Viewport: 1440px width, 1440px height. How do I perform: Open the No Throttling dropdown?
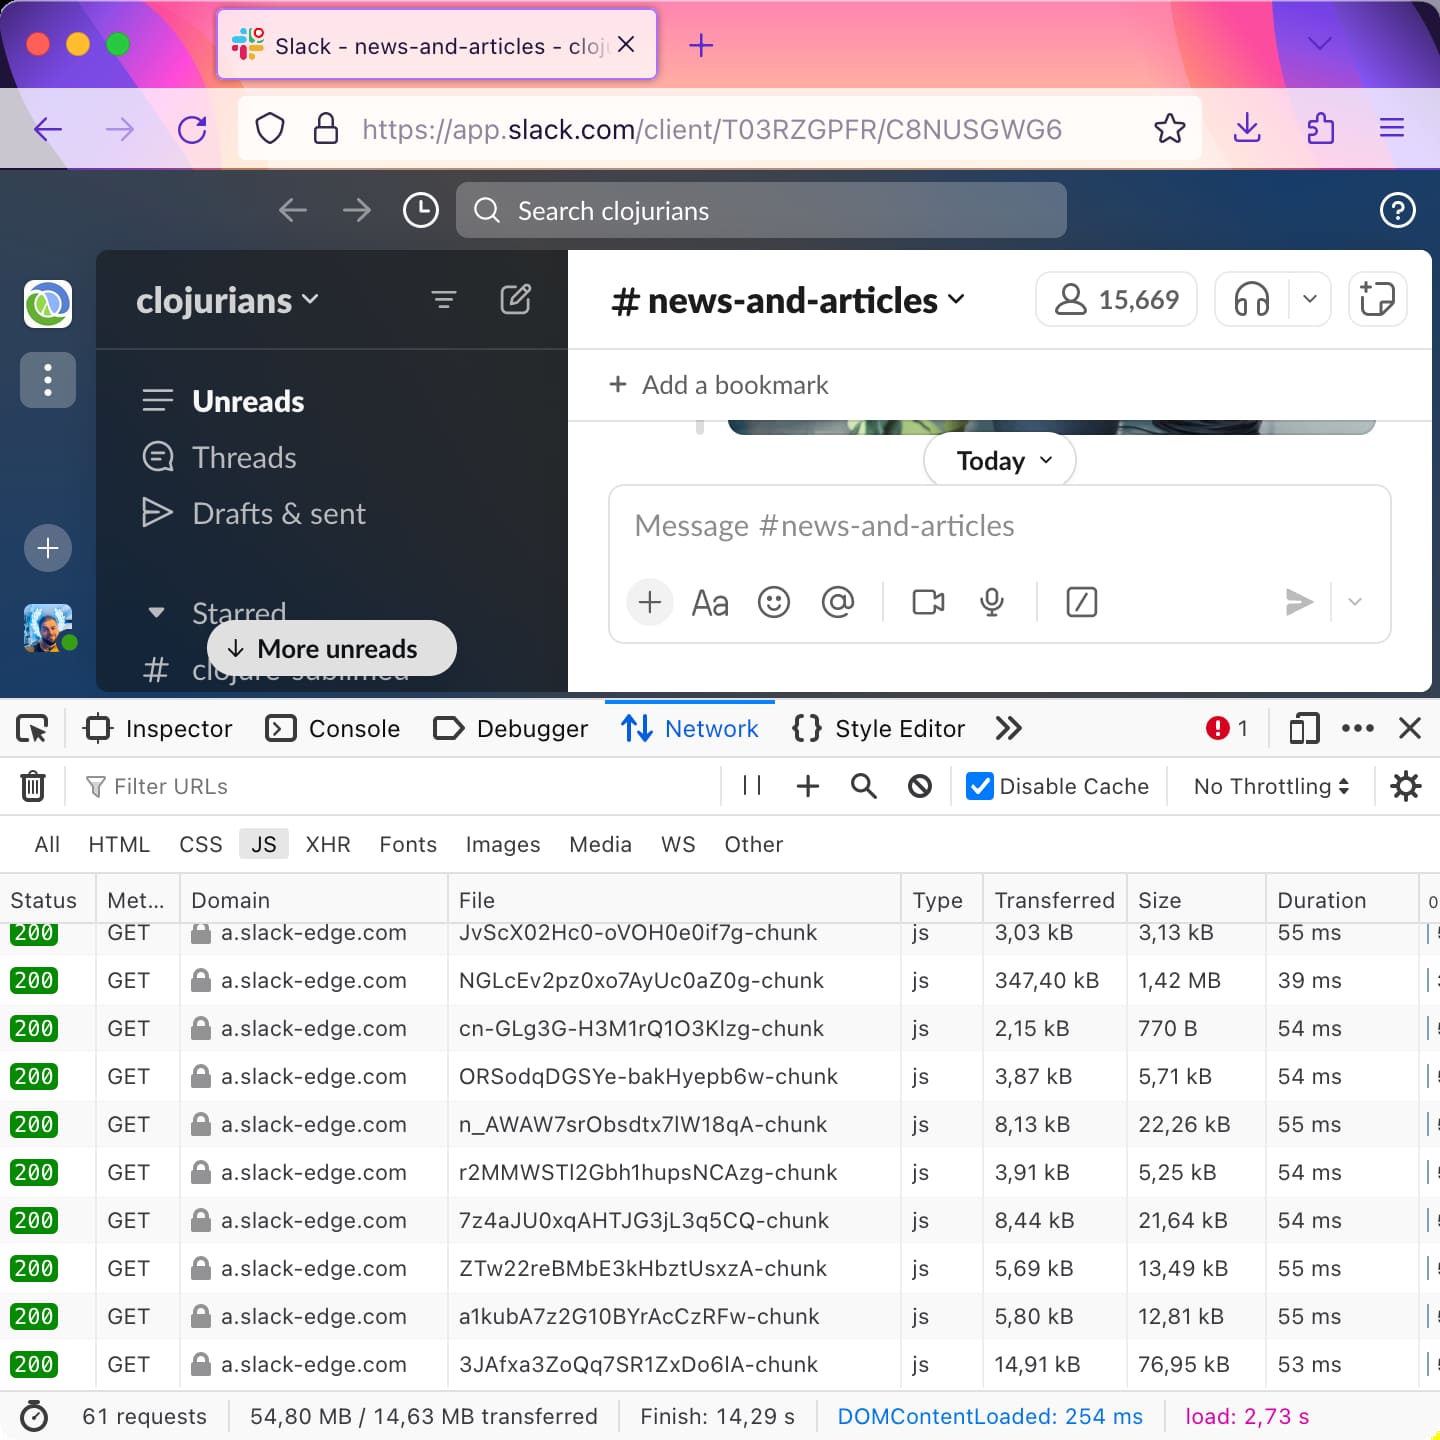pos(1269,786)
